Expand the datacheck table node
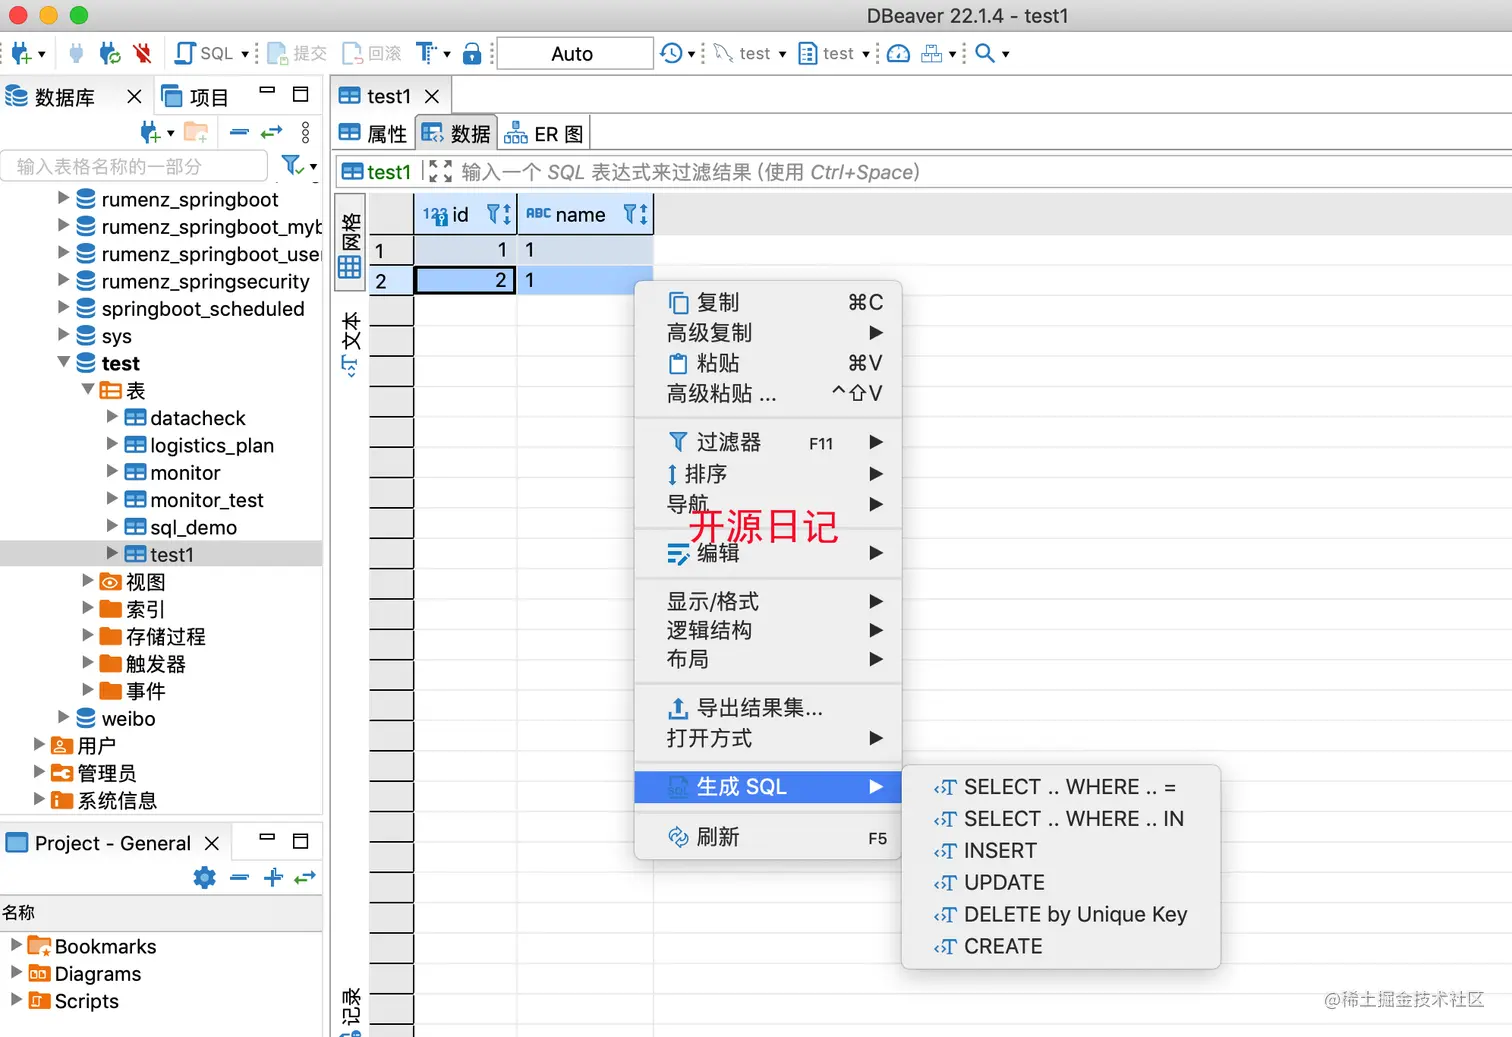This screenshot has width=1512, height=1037. [112, 417]
